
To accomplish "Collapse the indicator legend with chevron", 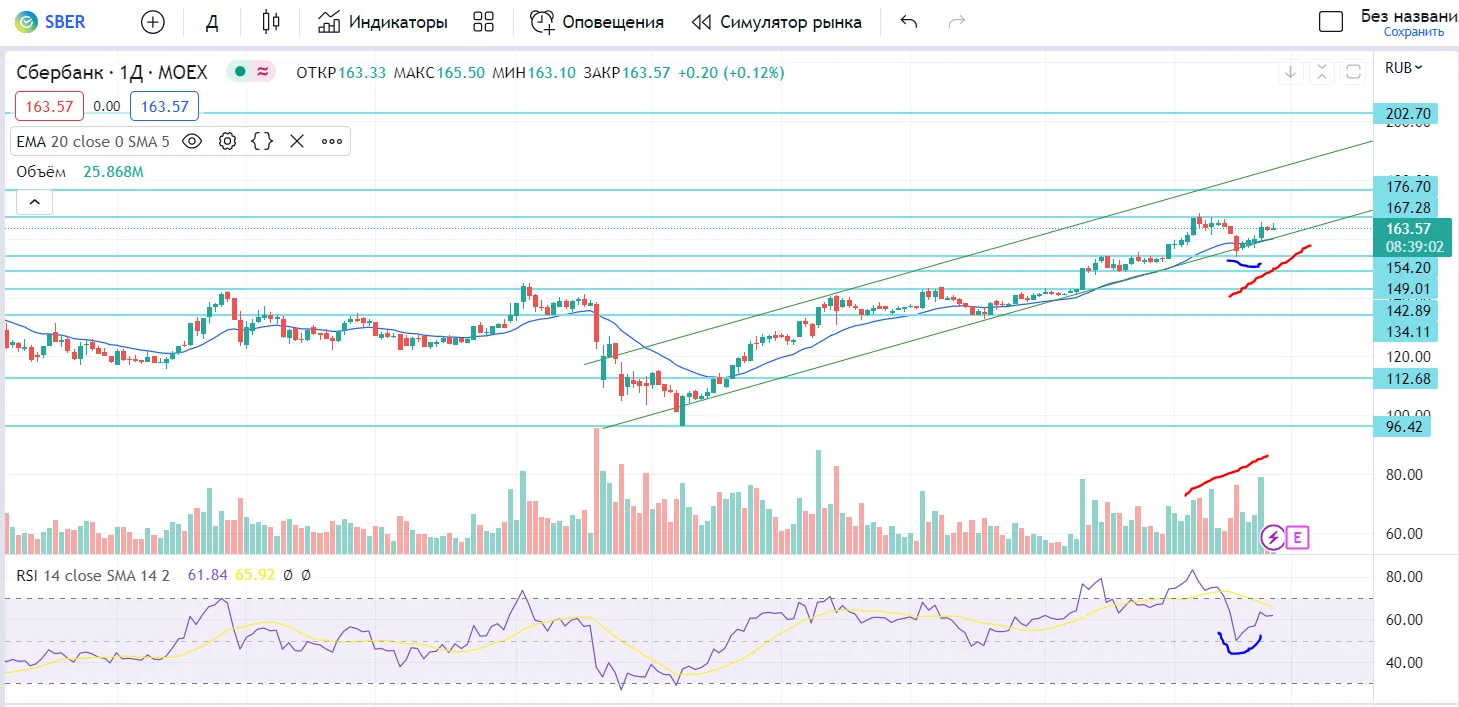I will pos(34,203).
